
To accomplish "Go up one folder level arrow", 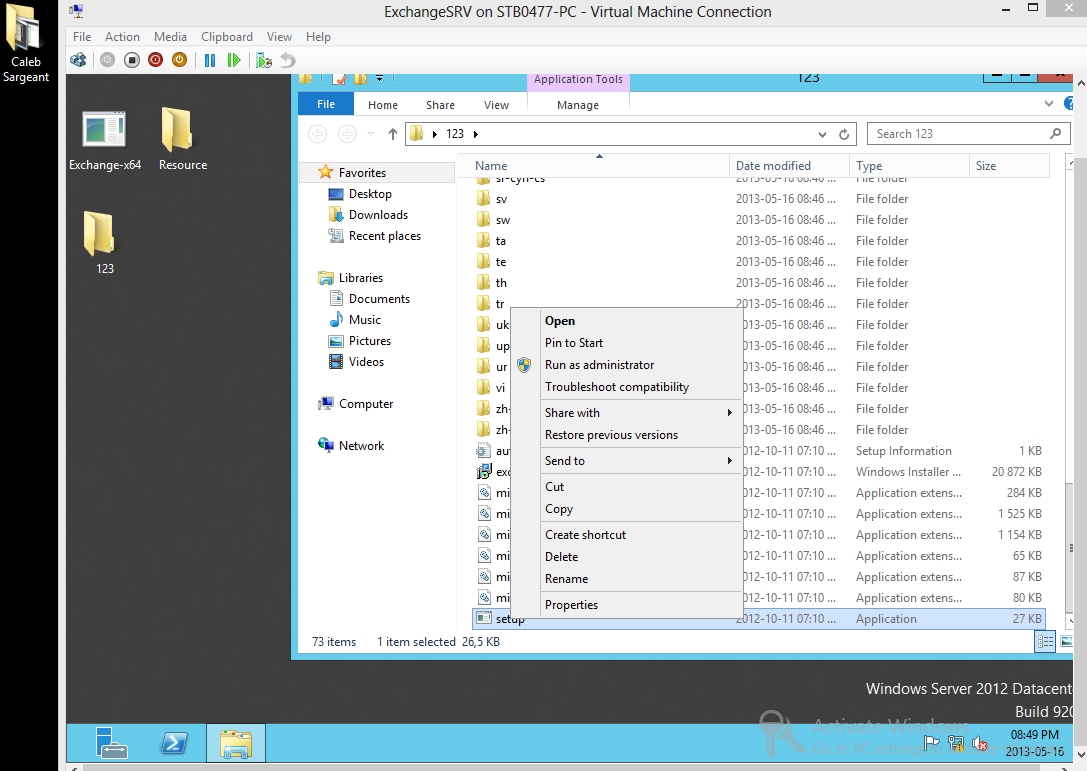I will click(393, 134).
